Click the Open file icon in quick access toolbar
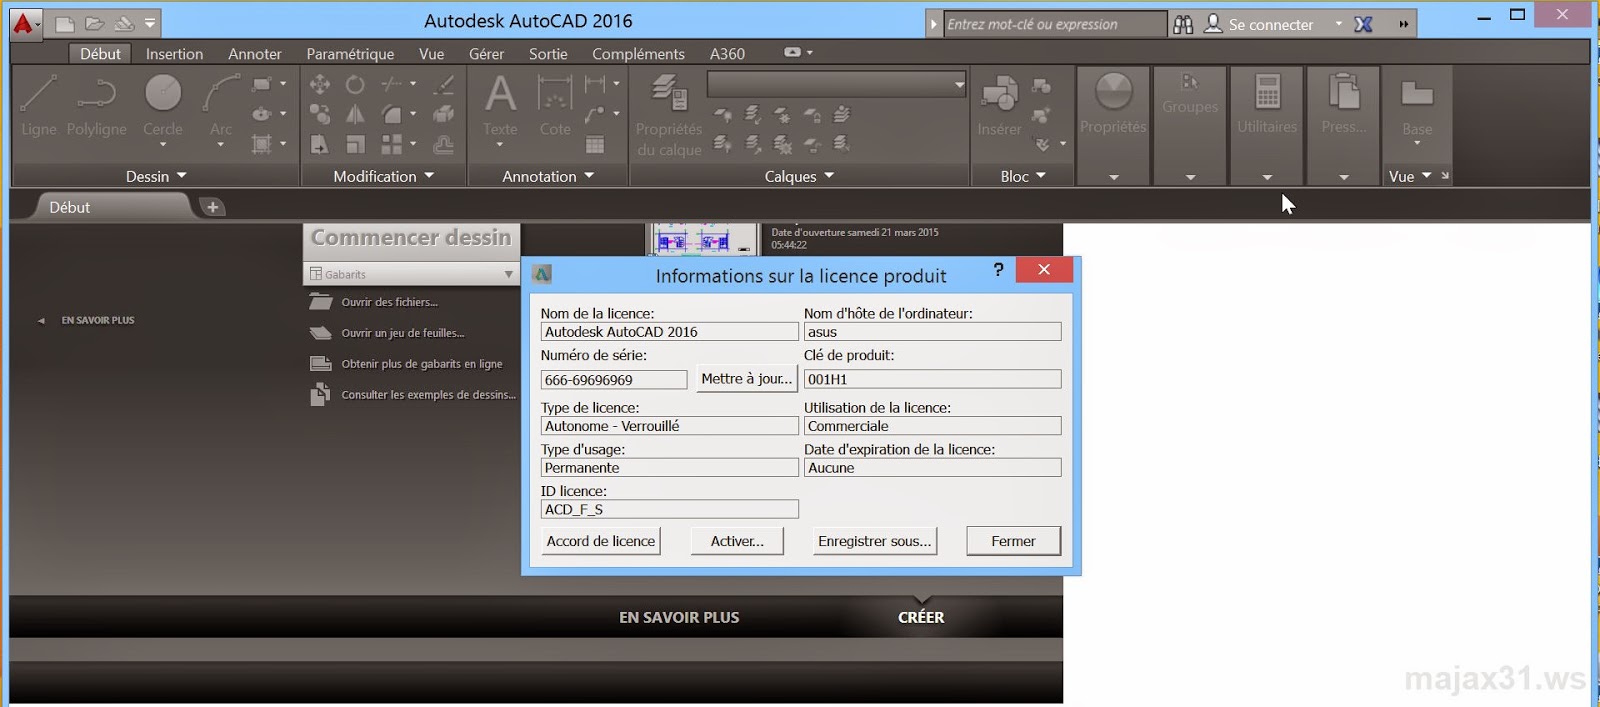This screenshot has width=1600, height=707. 94,23
